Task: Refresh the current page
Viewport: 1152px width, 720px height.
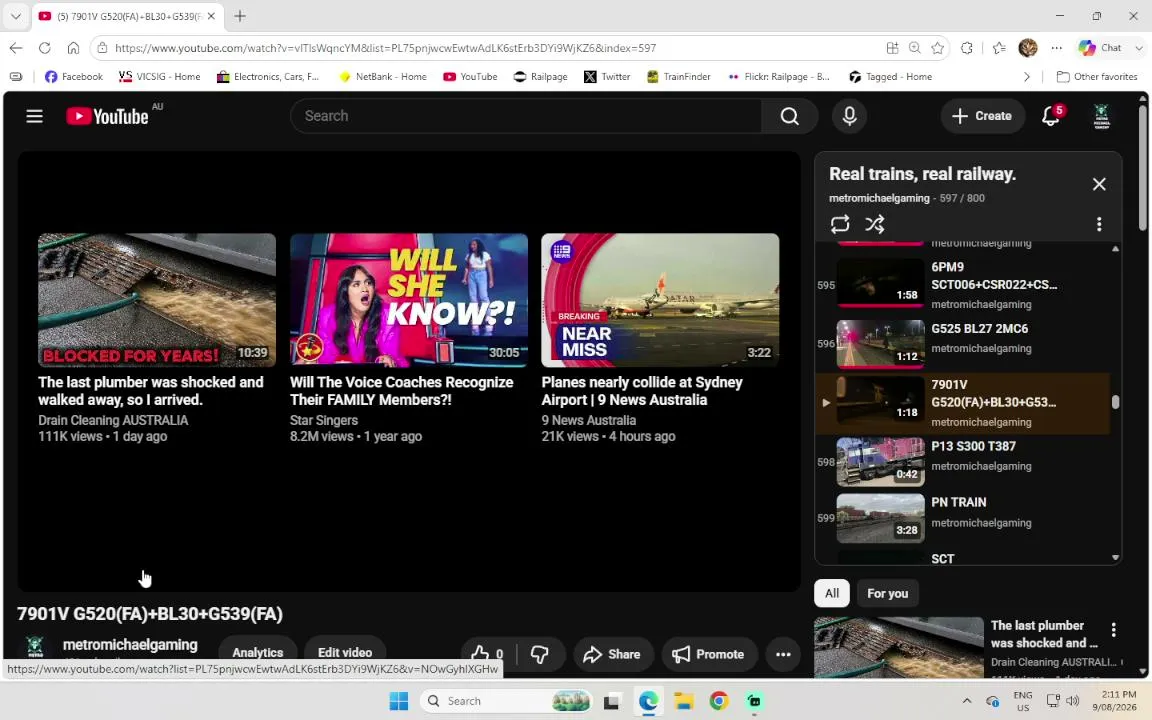Action: coord(45,48)
